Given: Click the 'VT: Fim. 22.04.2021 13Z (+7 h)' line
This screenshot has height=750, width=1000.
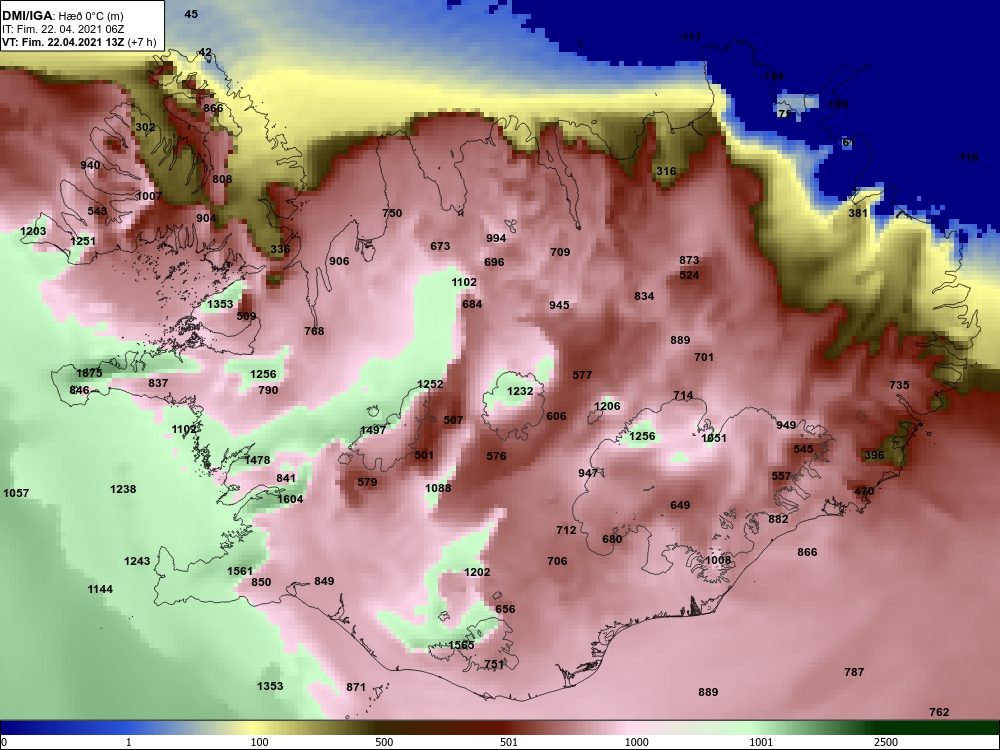Looking at the screenshot, I should tap(78, 42).
